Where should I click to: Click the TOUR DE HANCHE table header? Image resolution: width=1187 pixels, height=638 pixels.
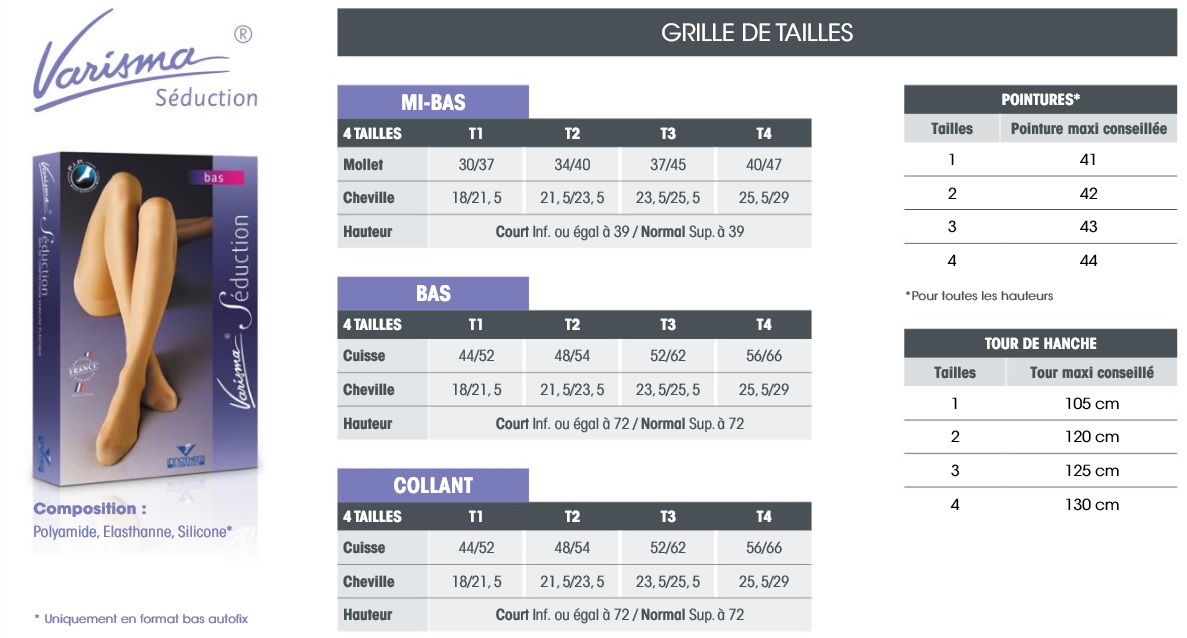[x=1040, y=343]
